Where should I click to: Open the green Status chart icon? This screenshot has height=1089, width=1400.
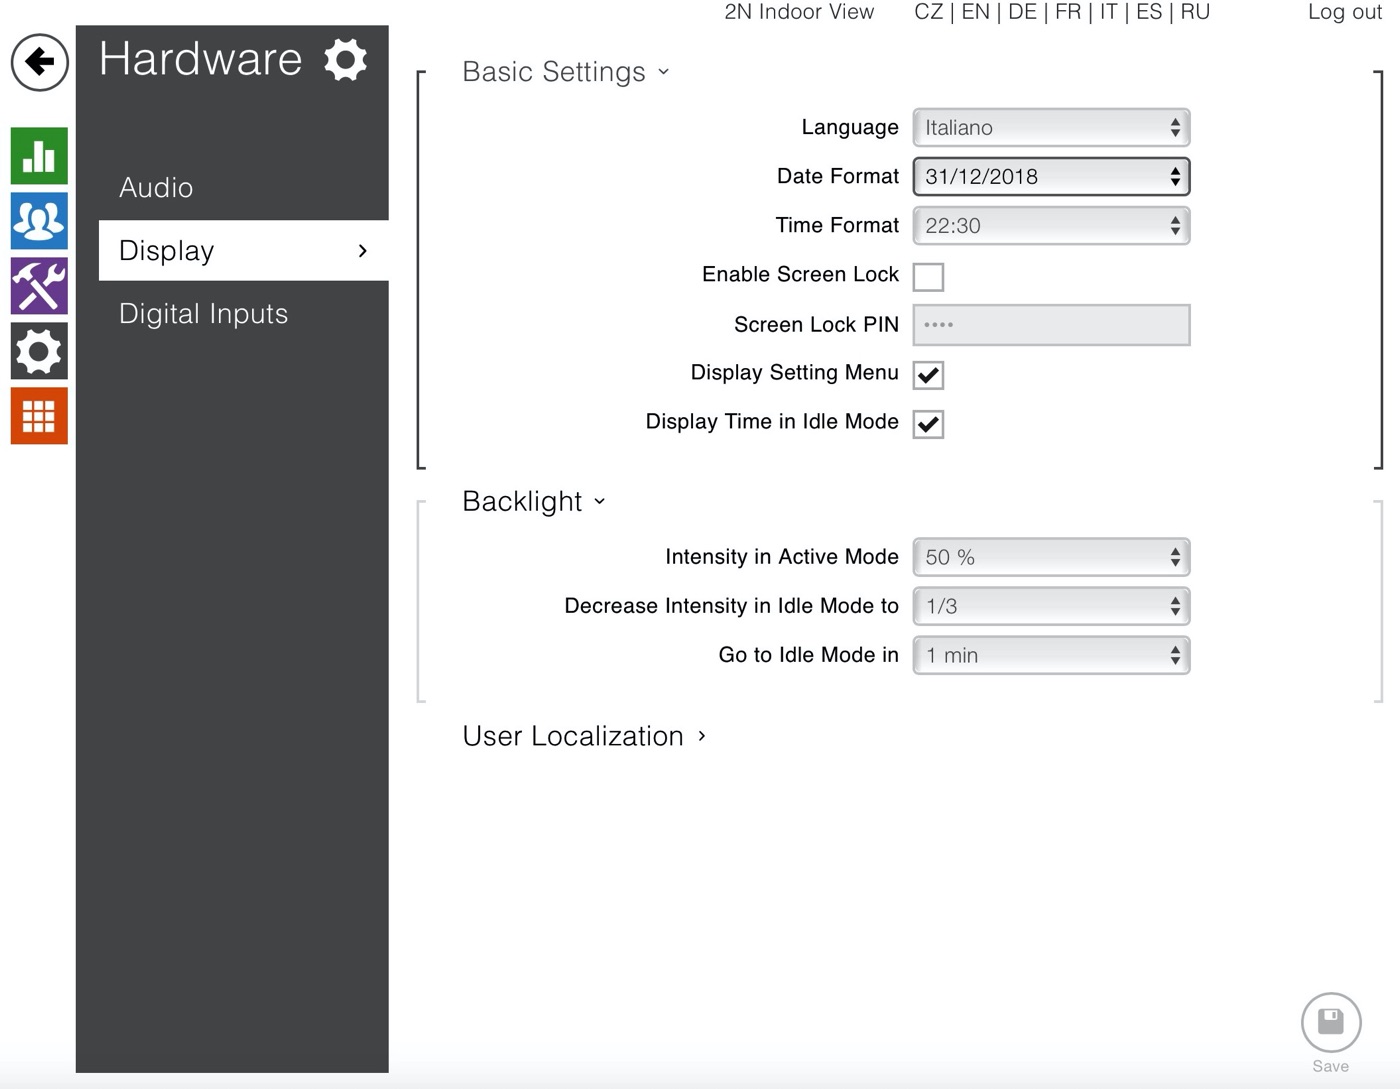point(39,156)
